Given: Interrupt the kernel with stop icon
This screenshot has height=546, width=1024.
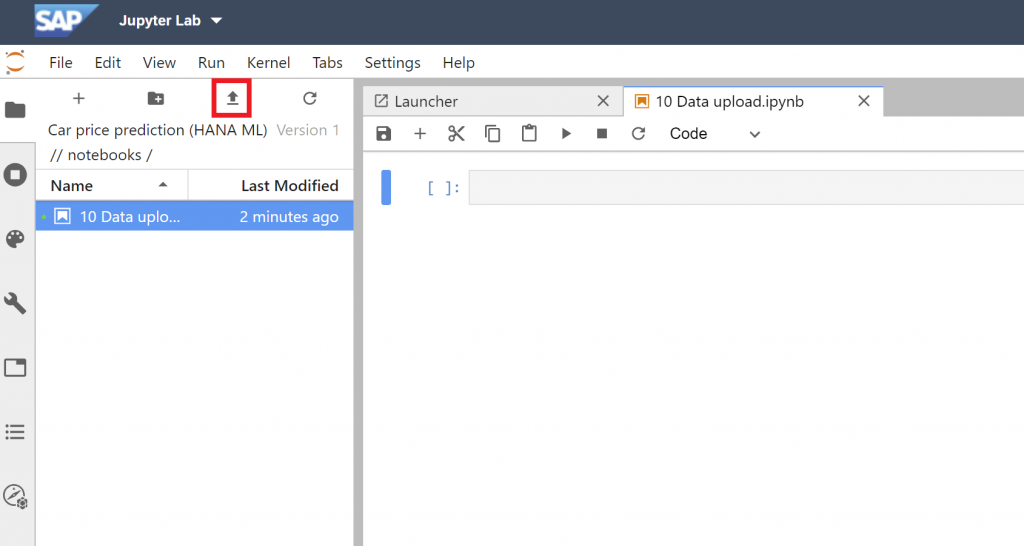Looking at the screenshot, I should (x=602, y=134).
